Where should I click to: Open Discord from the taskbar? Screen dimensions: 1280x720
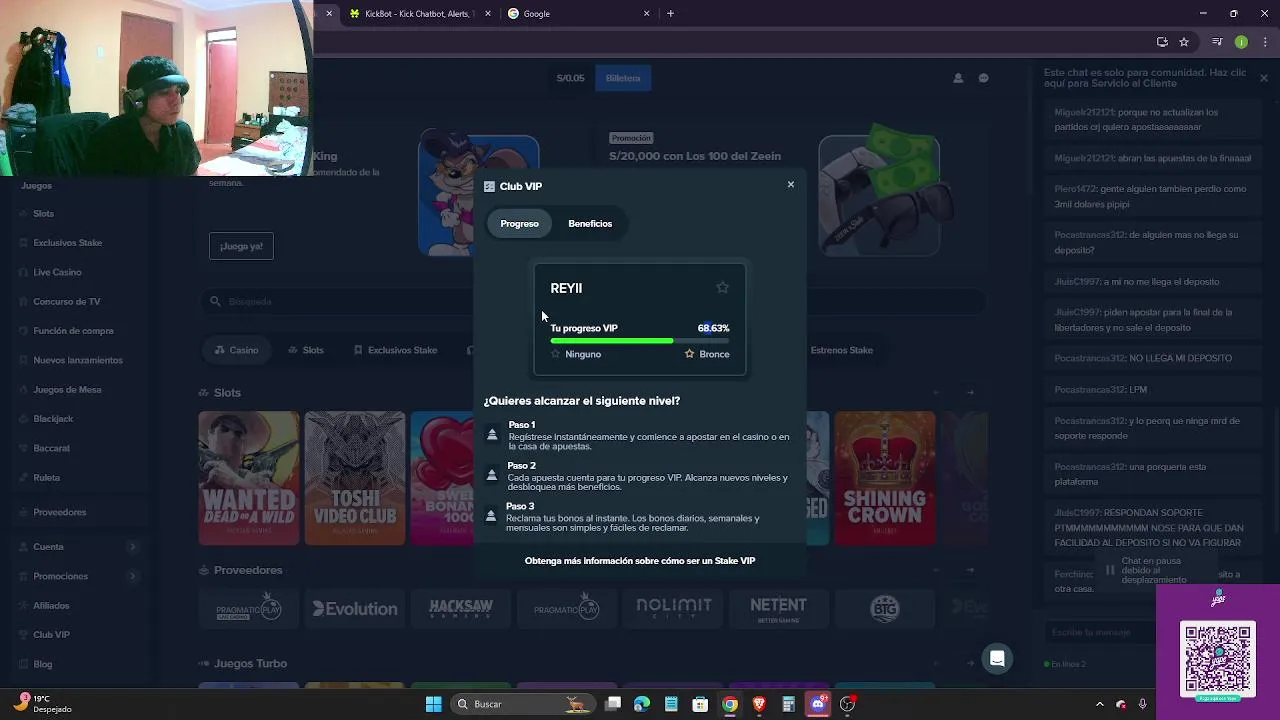point(818,704)
